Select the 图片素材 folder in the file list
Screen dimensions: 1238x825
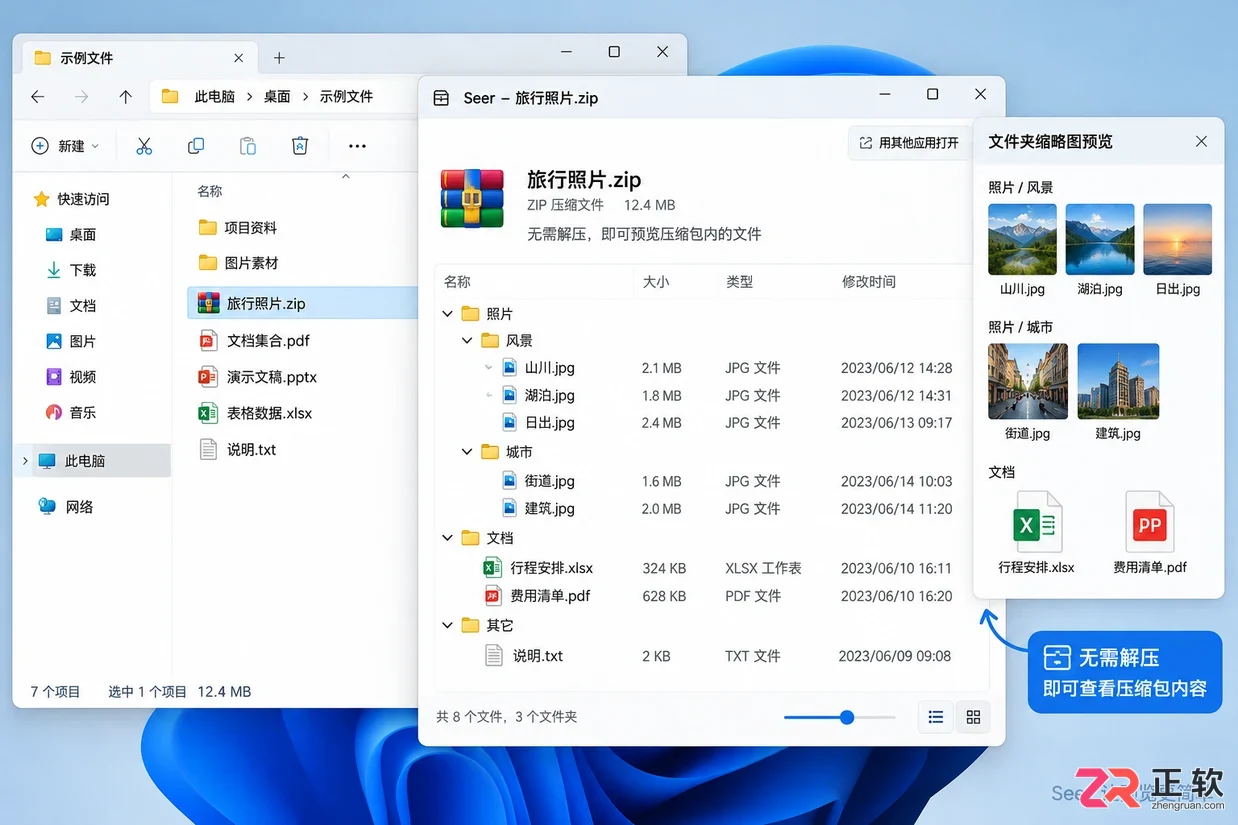238,263
